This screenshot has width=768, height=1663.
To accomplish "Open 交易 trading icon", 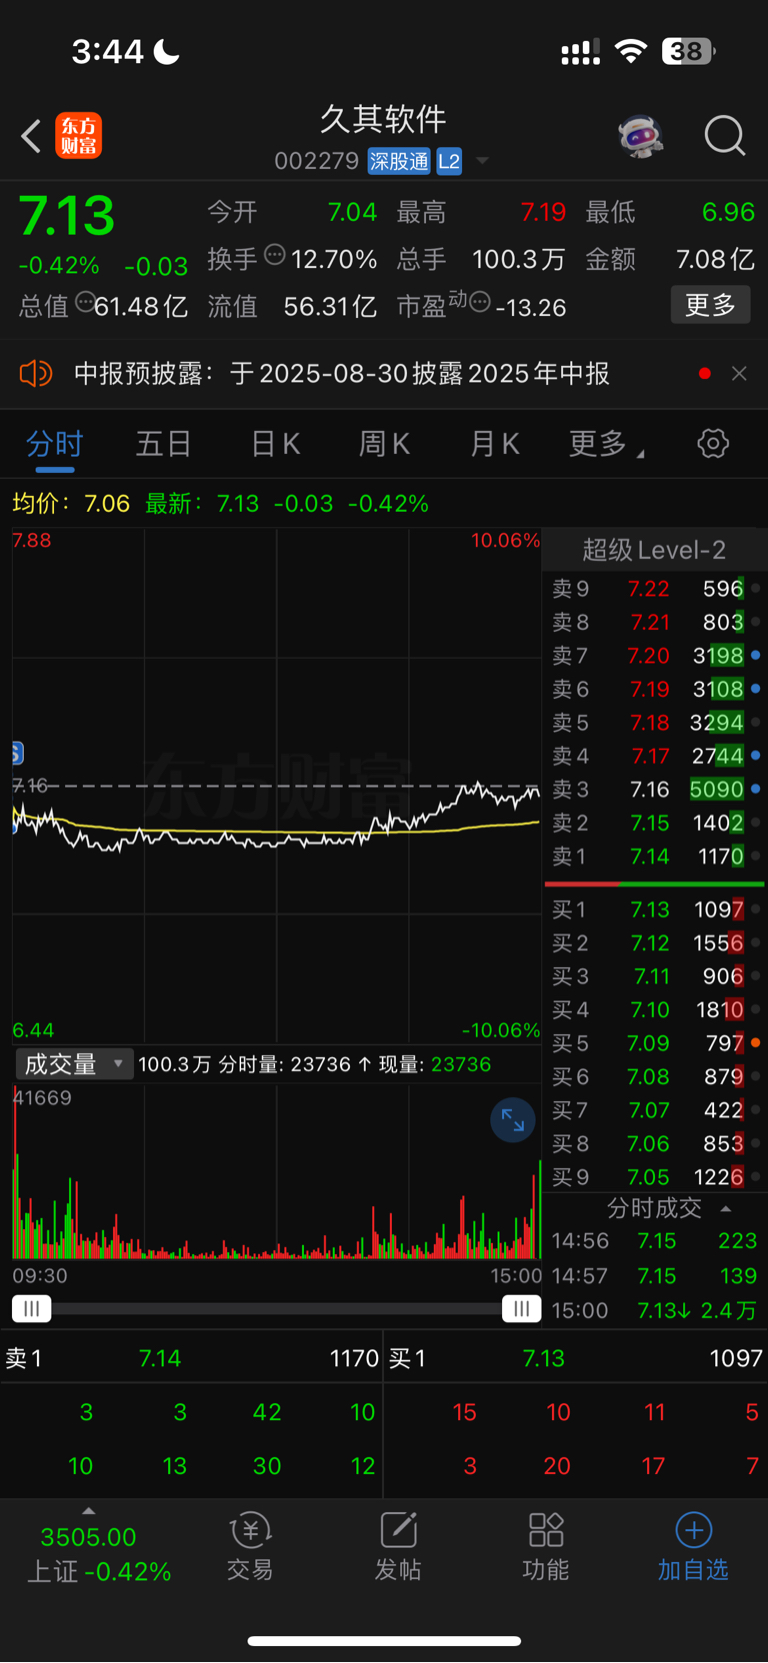I will (x=250, y=1546).
